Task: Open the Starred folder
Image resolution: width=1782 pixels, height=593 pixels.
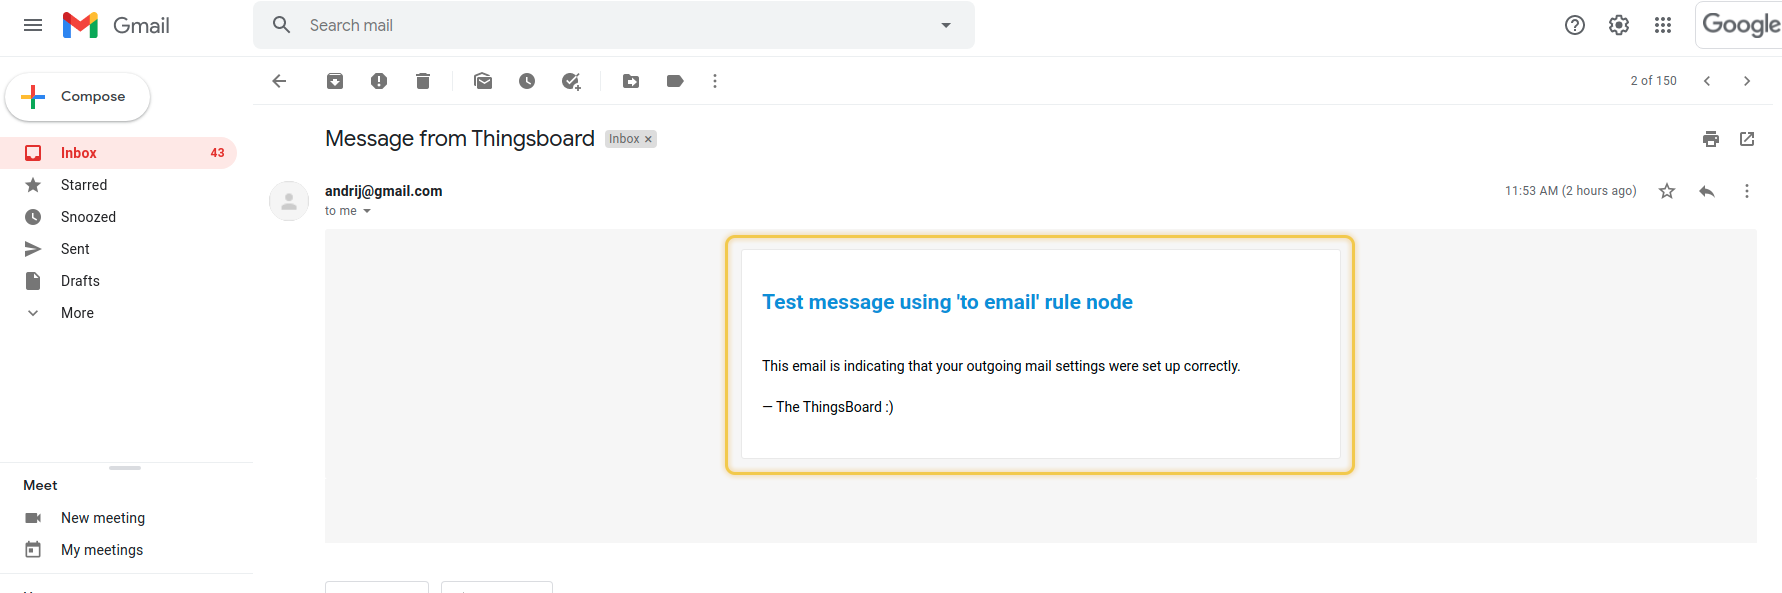Action: [84, 185]
